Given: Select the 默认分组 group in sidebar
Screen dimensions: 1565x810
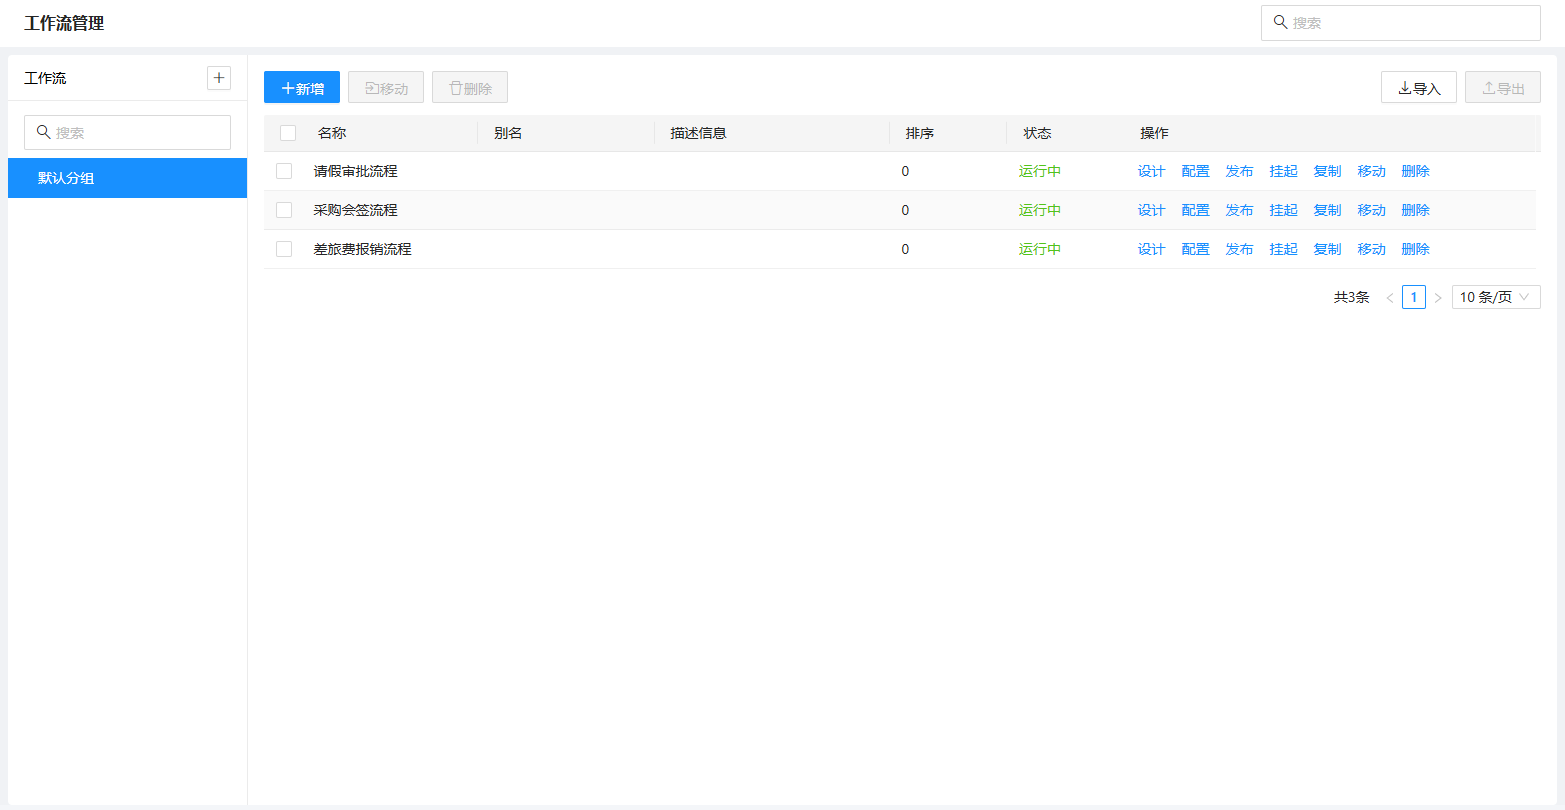Looking at the screenshot, I should click(127, 178).
